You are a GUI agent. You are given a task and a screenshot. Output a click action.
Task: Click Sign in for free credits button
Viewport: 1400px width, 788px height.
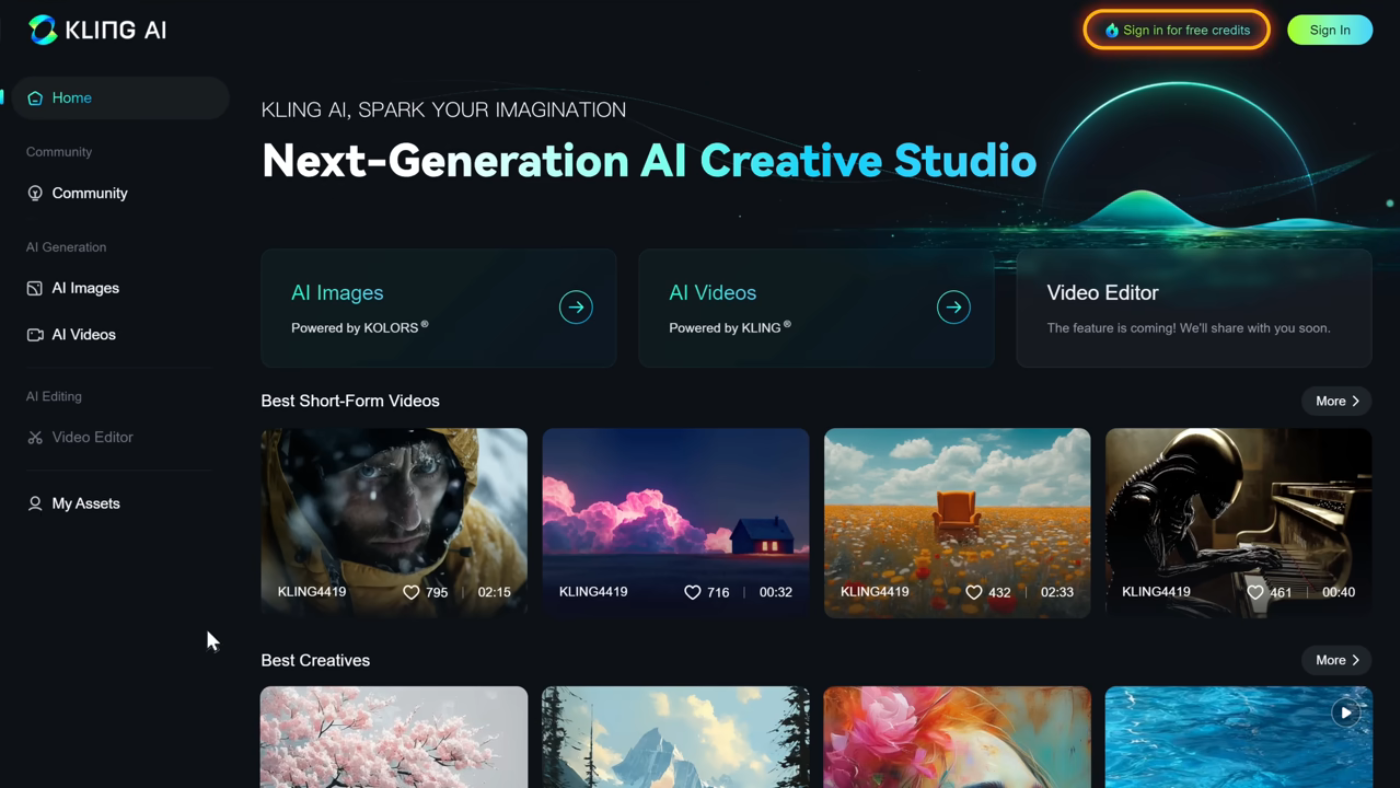[x=1177, y=30]
